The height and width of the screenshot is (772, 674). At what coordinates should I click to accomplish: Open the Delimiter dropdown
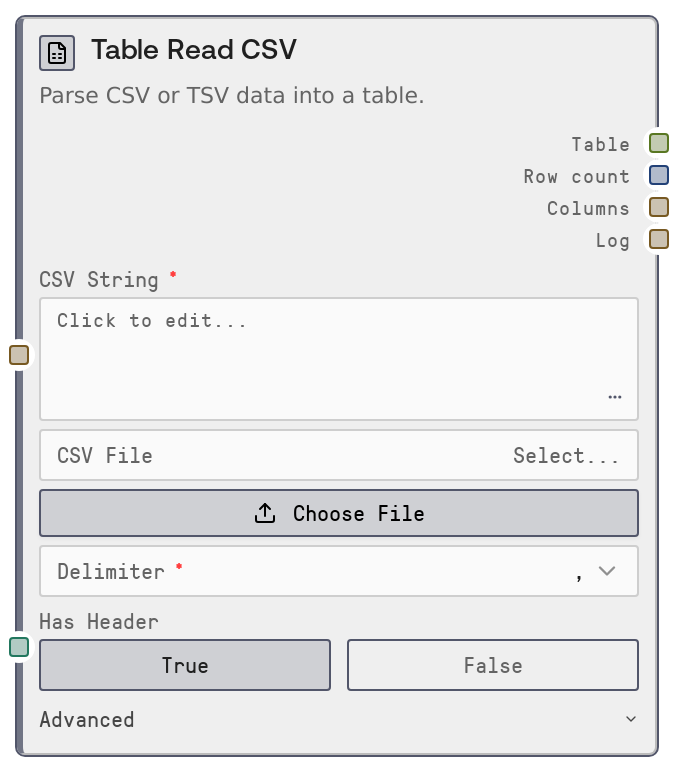[338, 571]
